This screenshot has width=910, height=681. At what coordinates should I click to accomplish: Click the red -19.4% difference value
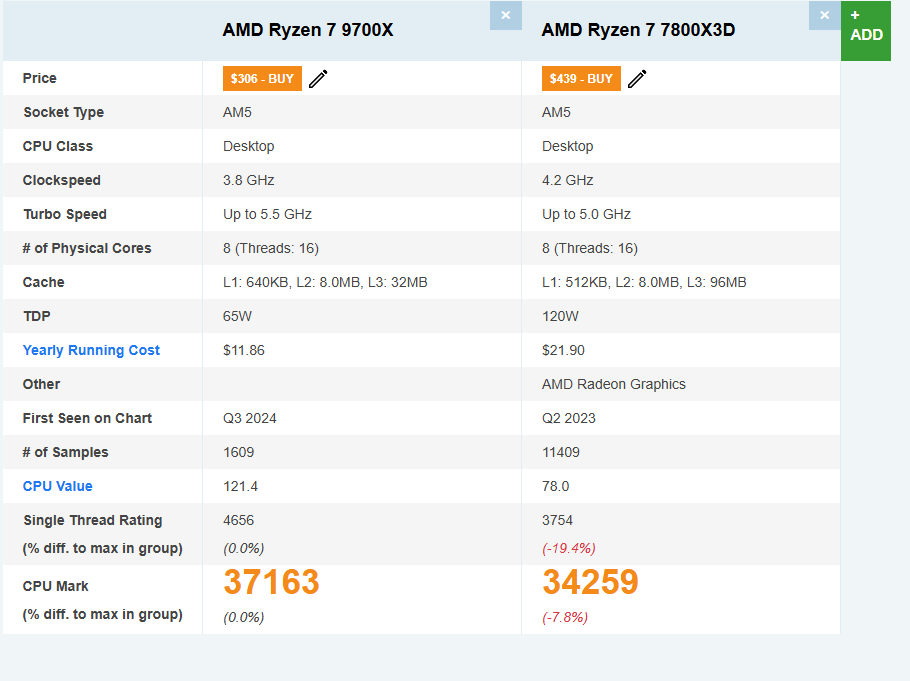[569, 548]
